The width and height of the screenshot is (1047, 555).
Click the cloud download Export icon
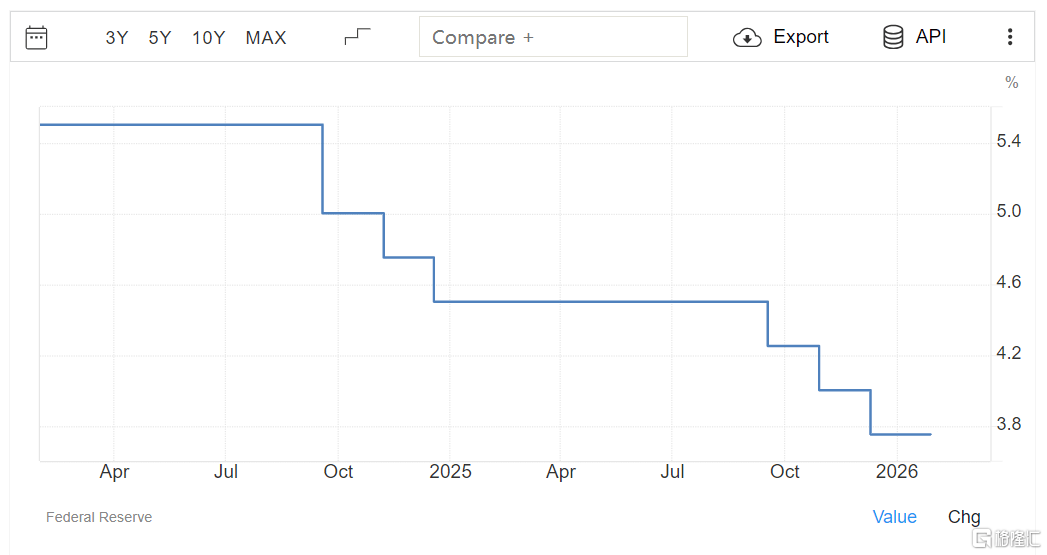point(747,38)
